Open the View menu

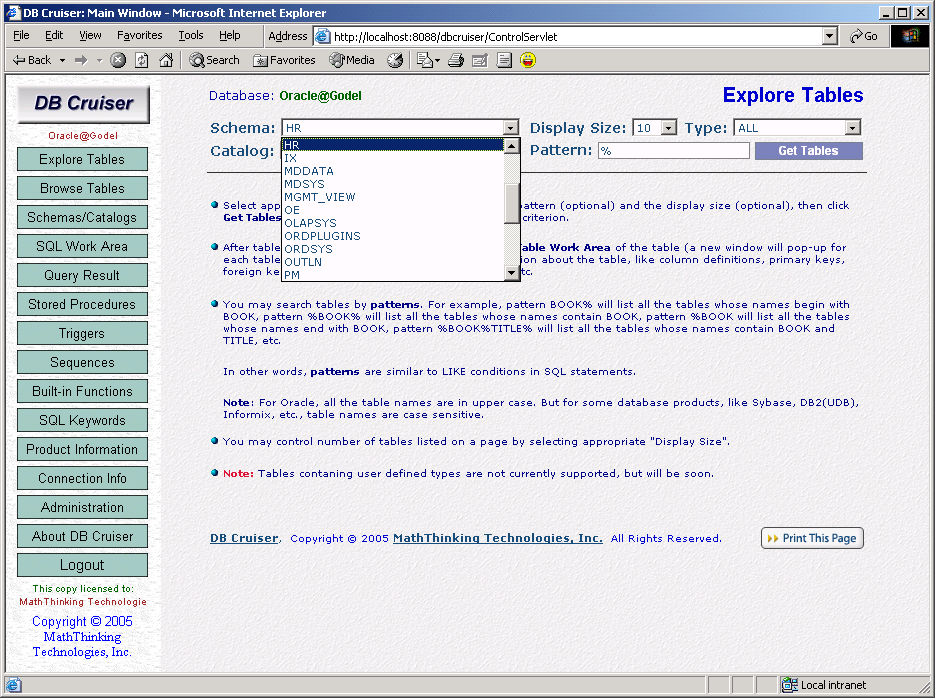point(90,35)
